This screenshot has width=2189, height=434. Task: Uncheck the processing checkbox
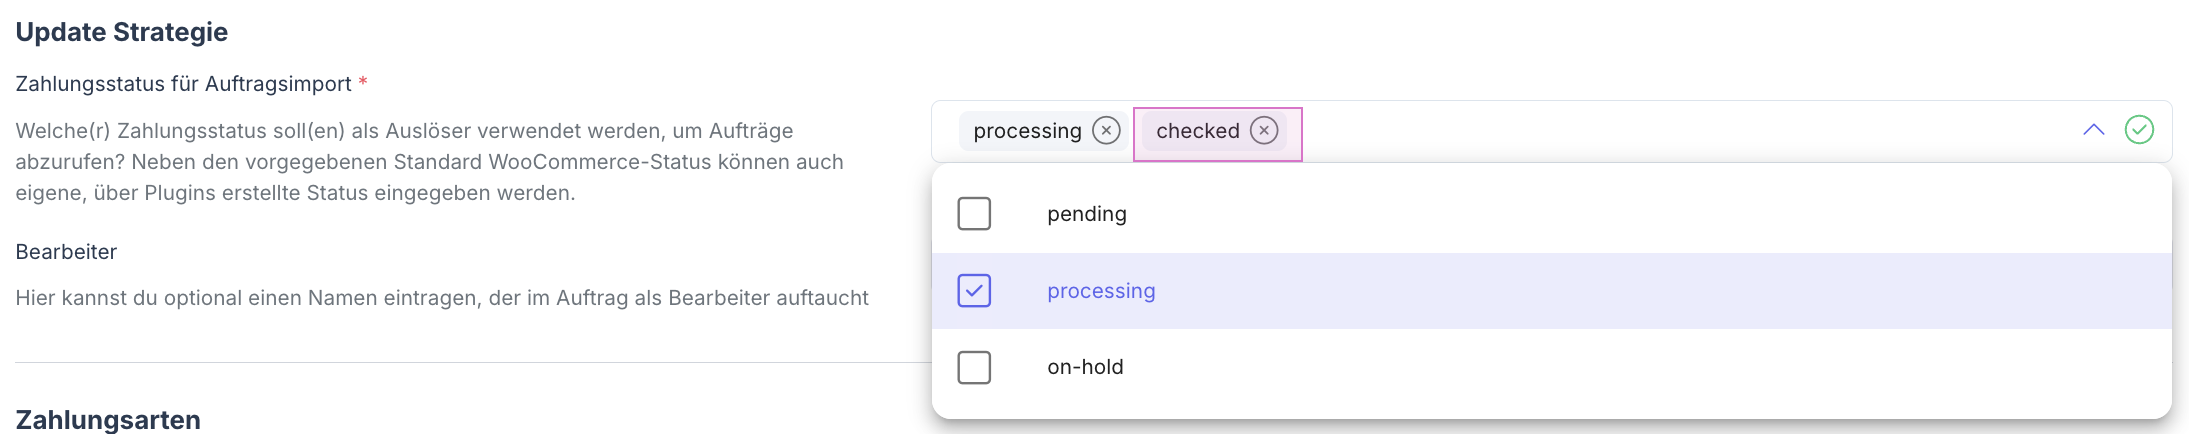click(x=974, y=291)
